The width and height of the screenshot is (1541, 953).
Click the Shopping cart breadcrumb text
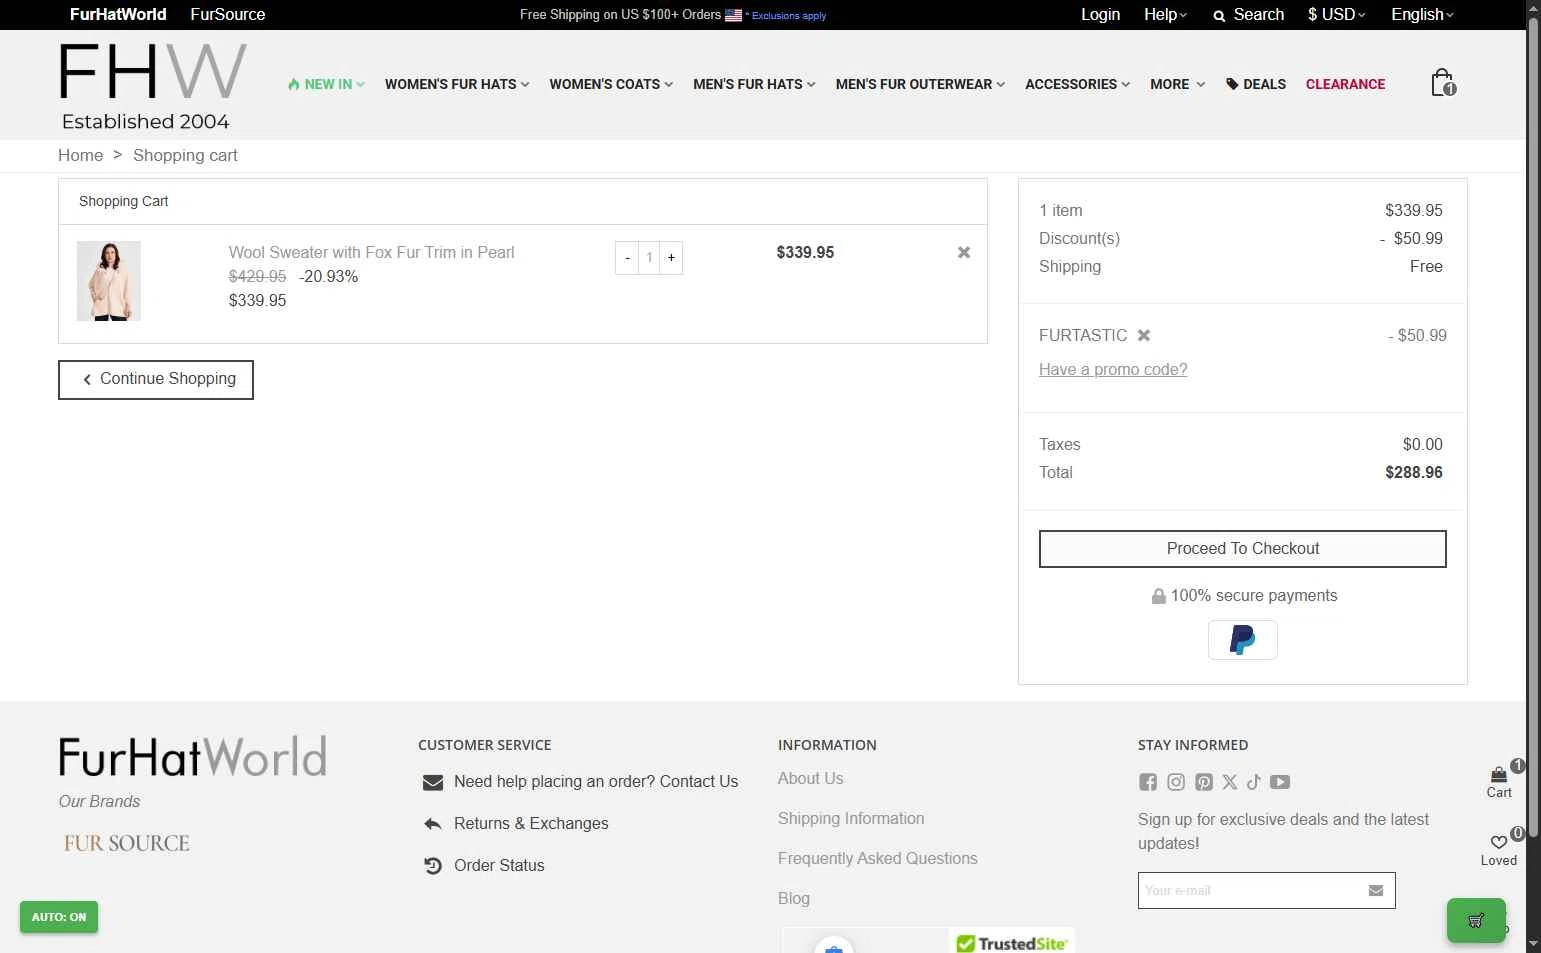click(185, 155)
